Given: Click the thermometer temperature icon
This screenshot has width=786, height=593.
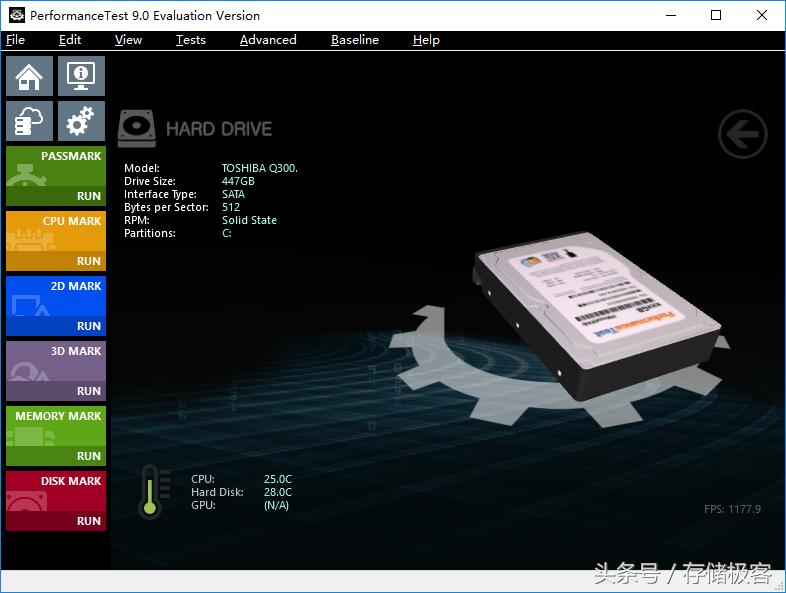Looking at the screenshot, I should coord(154,492).
